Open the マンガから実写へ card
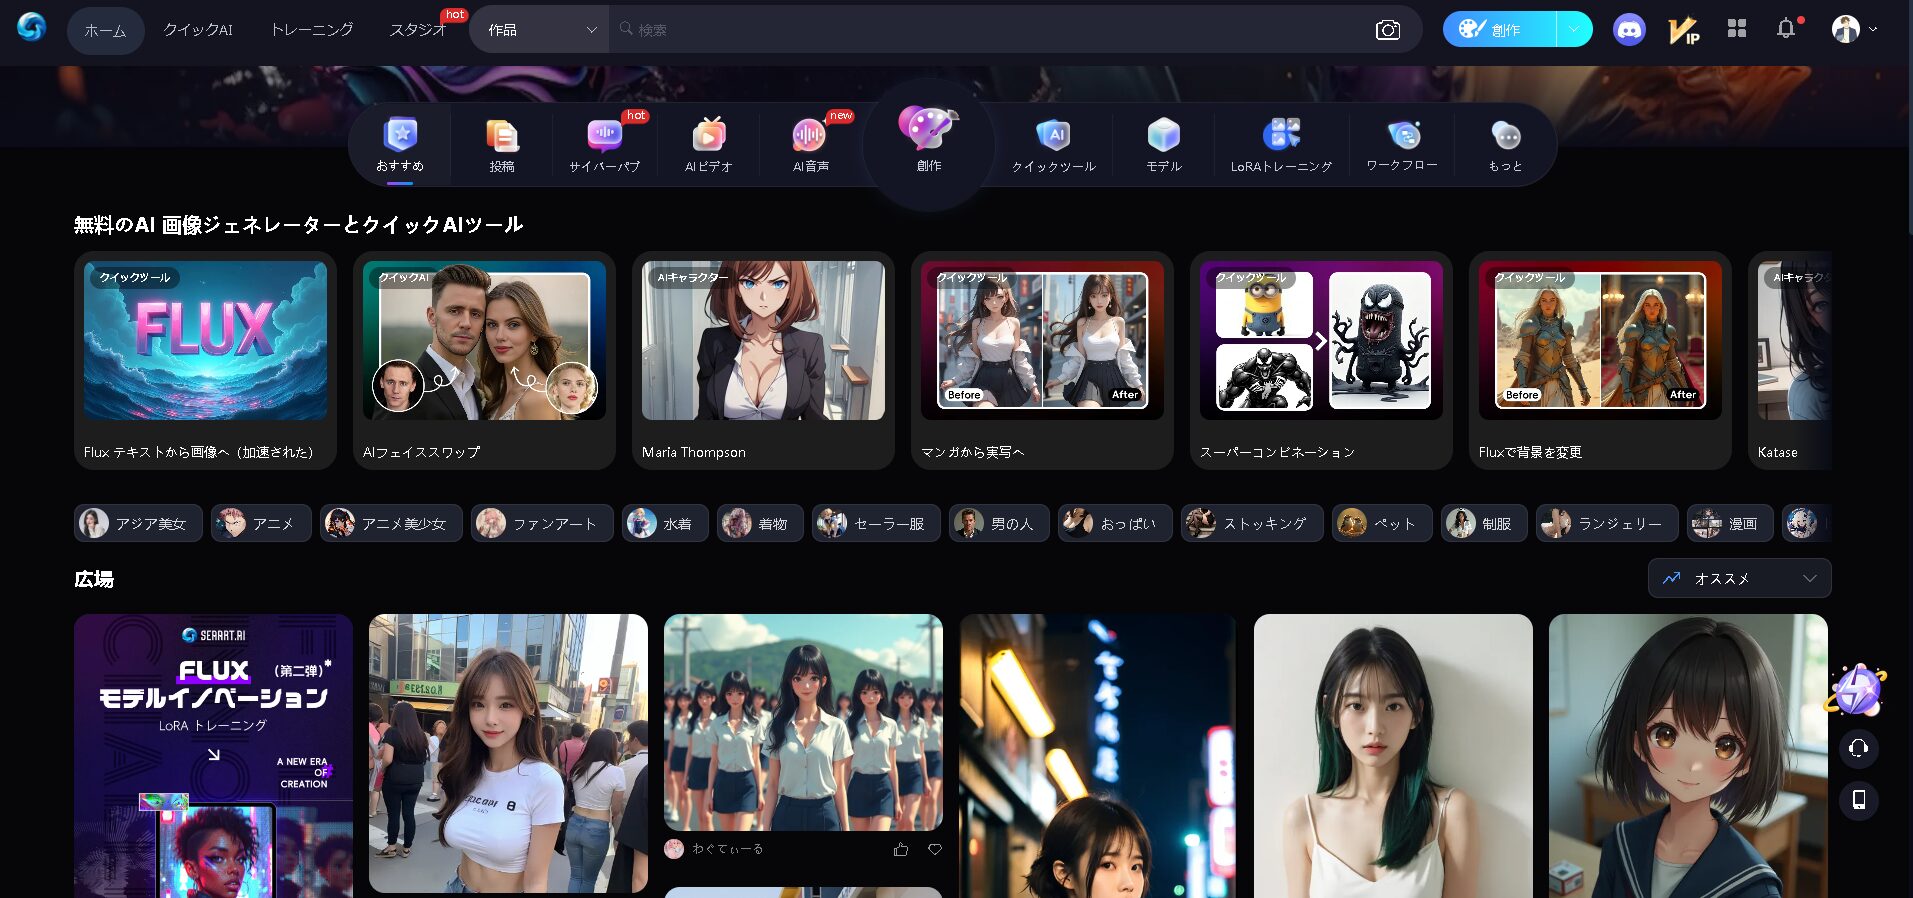Viewport: 1913px width, 898px height. 1042,360
